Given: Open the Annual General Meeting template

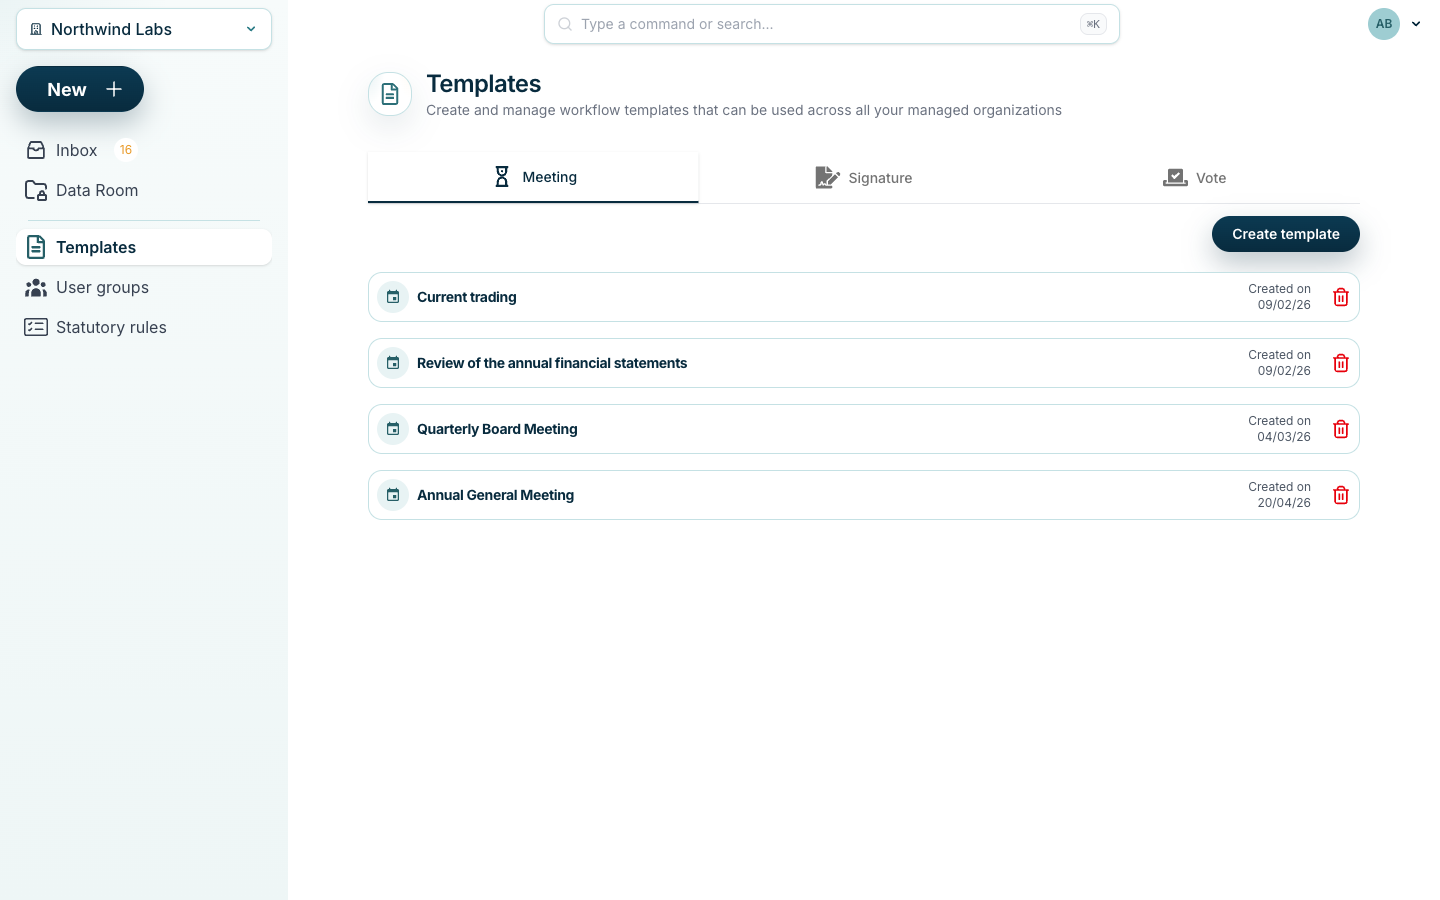Looking at the screenshot, I should (x=864, y=495).
